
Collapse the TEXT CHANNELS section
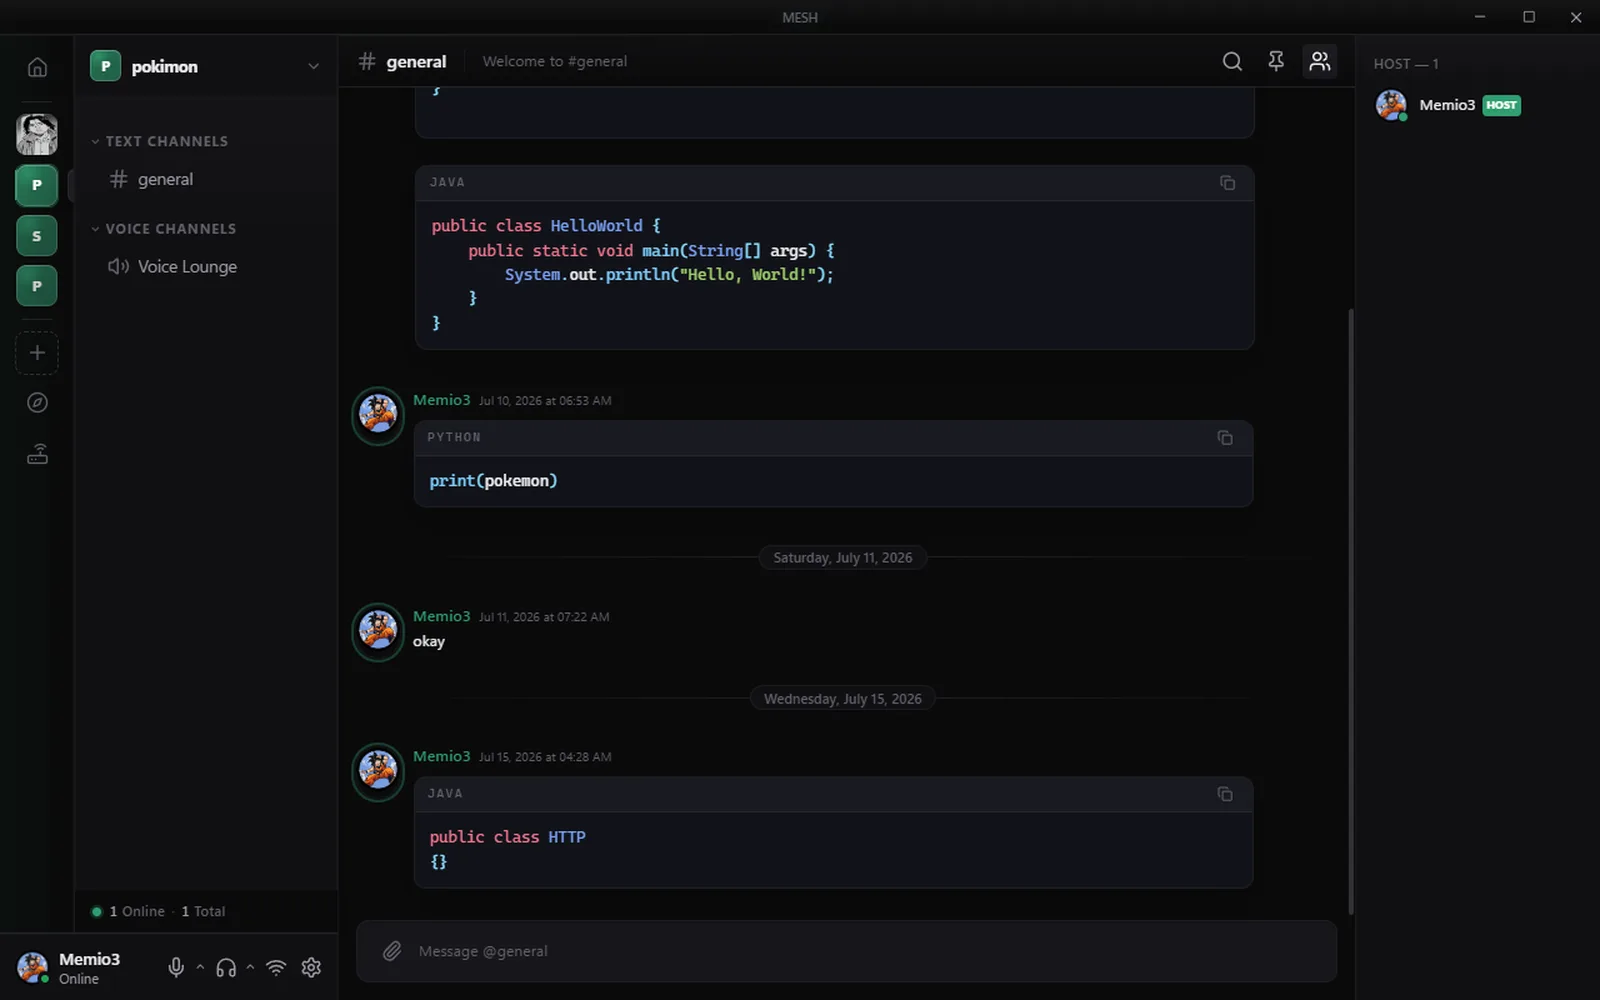tap(160, 141)
